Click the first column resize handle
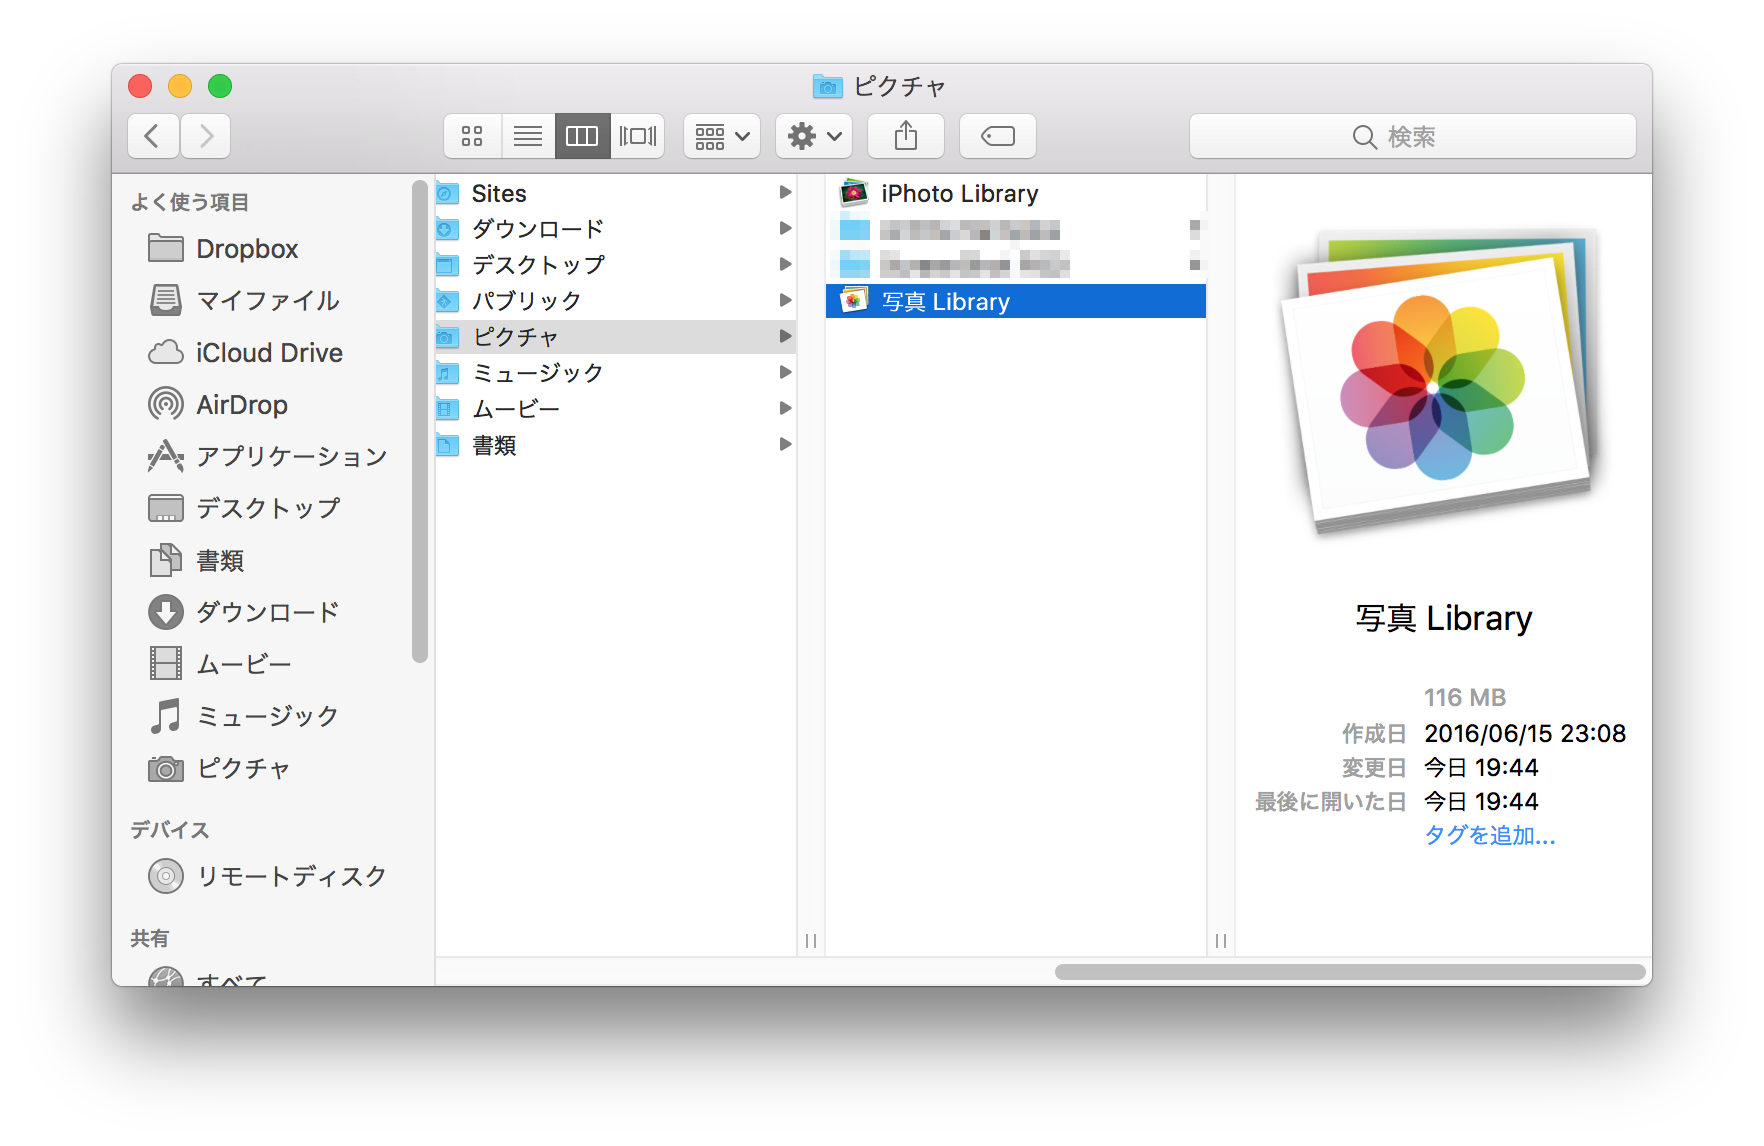This screenshot has height=1146, width=1764. tap(811, 941)
